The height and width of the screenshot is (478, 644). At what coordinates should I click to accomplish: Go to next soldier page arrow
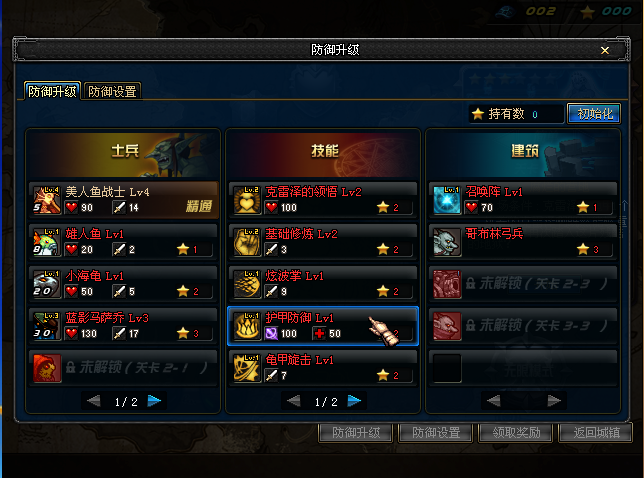click(154, 401)
